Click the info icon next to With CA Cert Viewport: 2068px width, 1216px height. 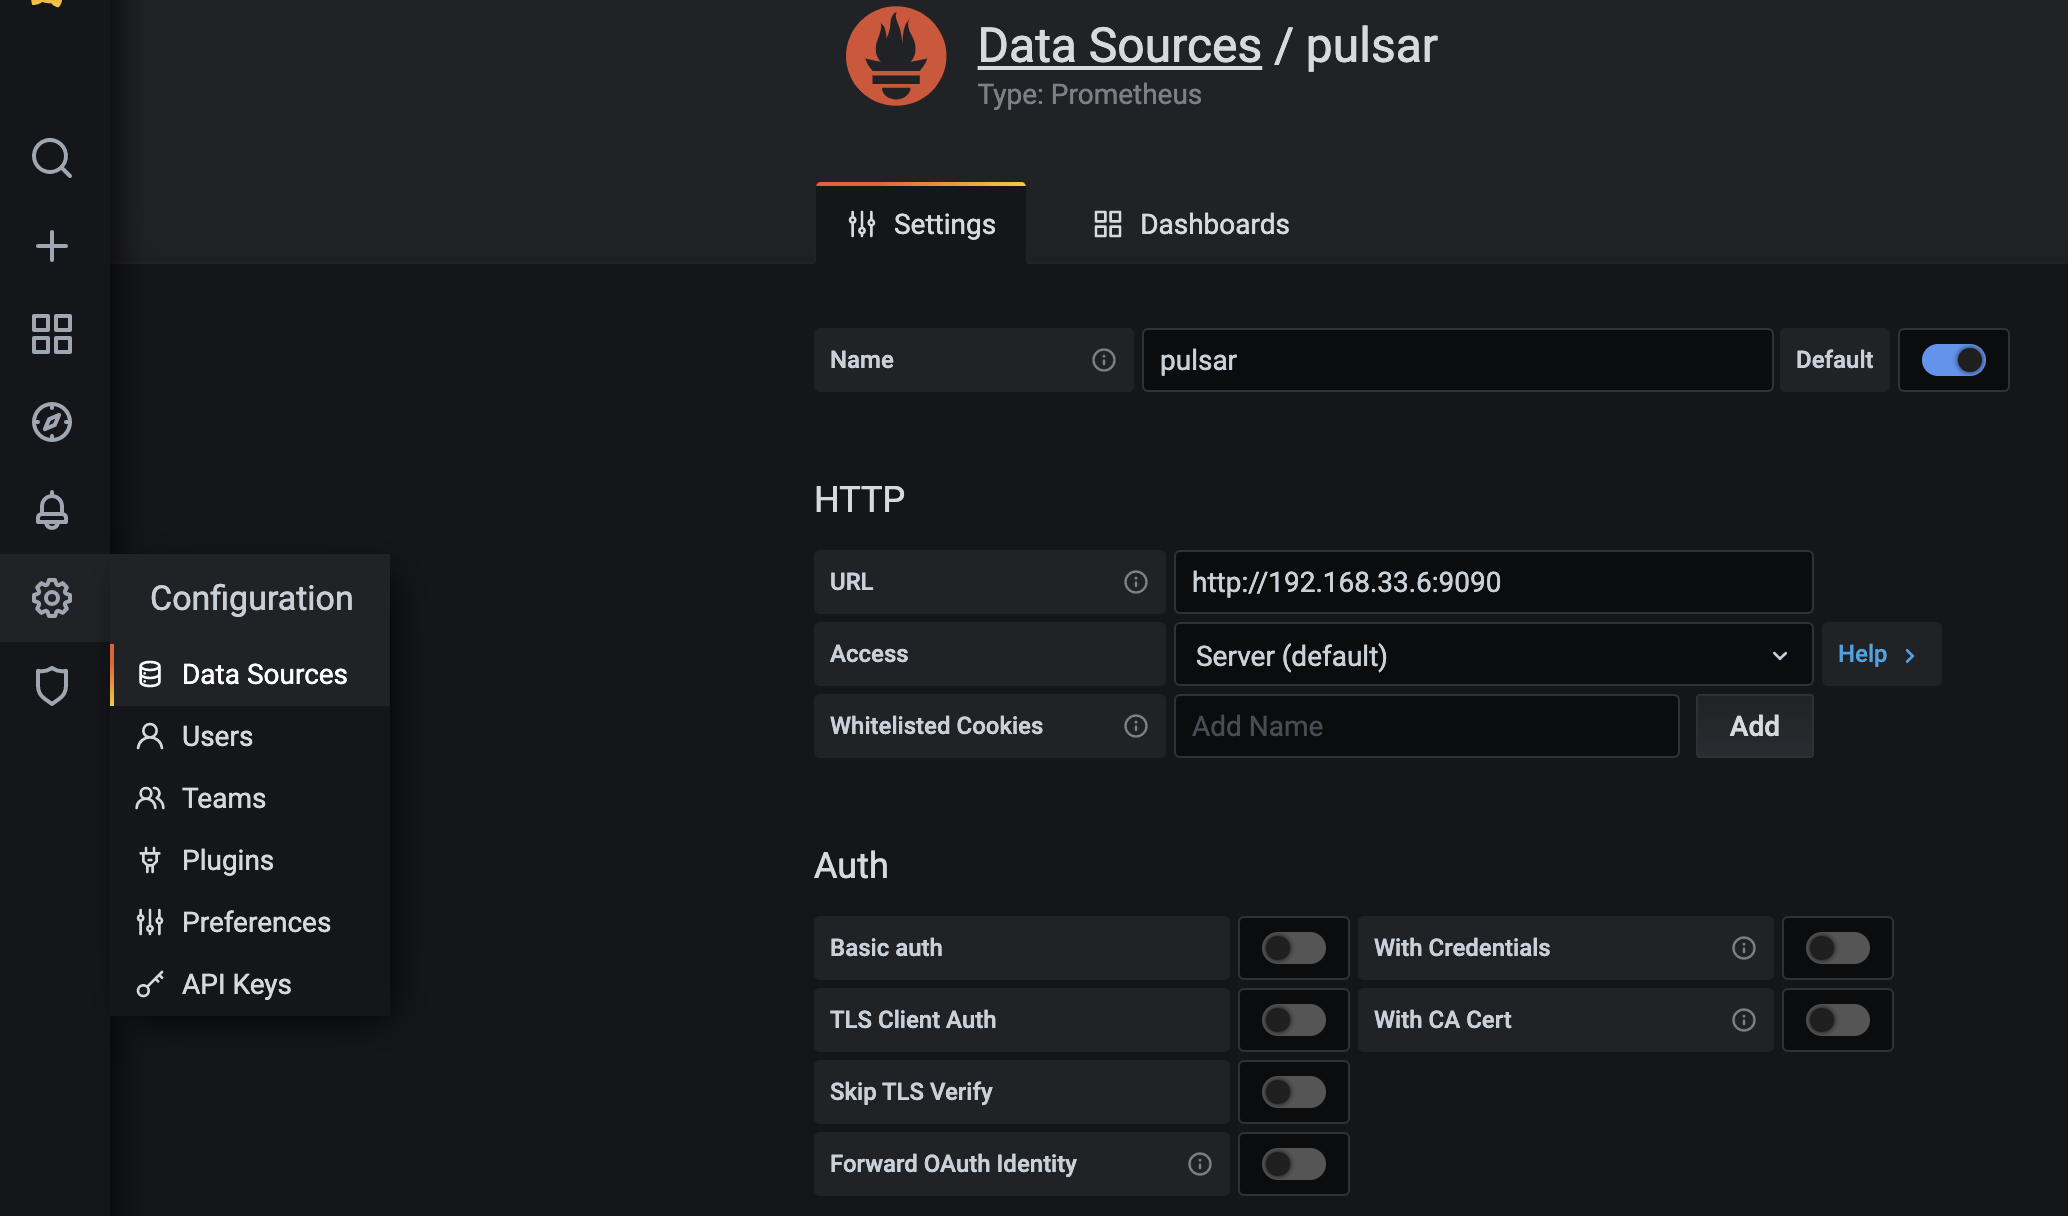tap(1744, 1020)
